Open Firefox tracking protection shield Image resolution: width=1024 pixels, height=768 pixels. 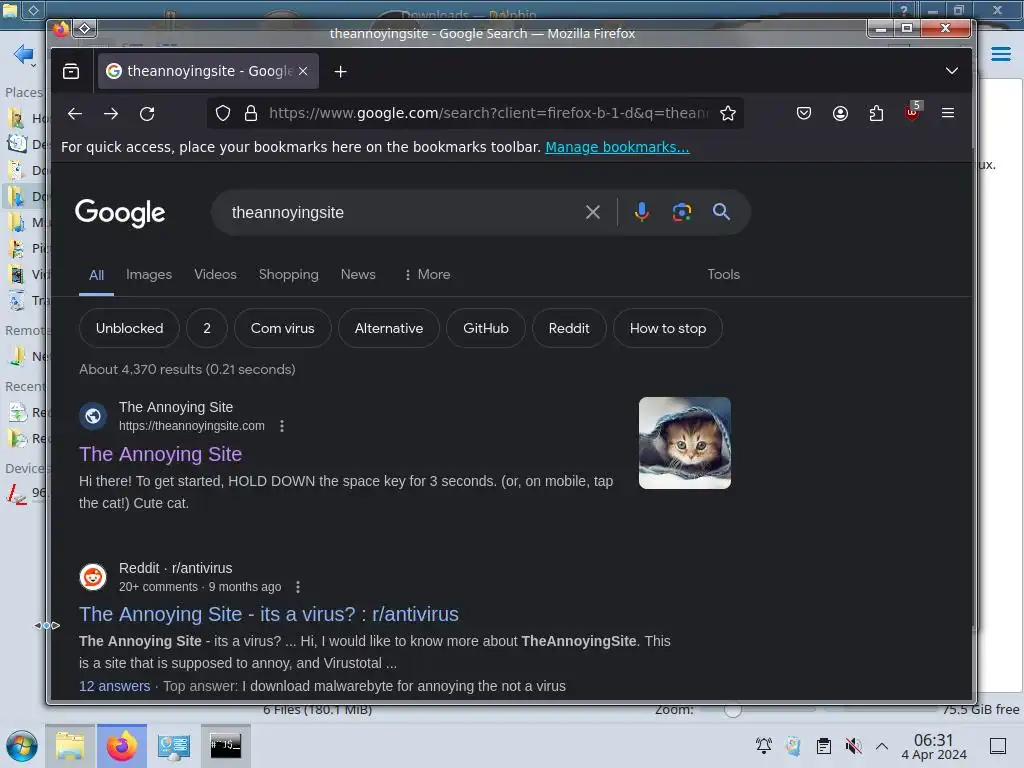(x=223, y=114)
